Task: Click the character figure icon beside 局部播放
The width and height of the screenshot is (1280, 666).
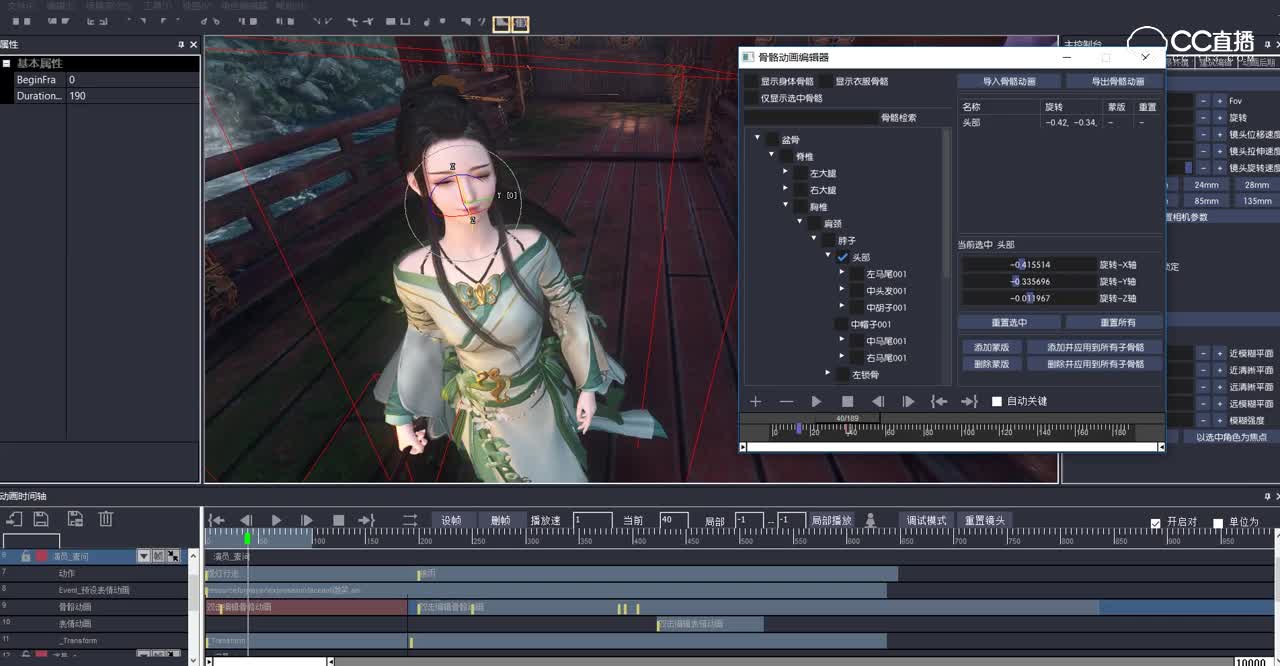Action: click(870, 520)
